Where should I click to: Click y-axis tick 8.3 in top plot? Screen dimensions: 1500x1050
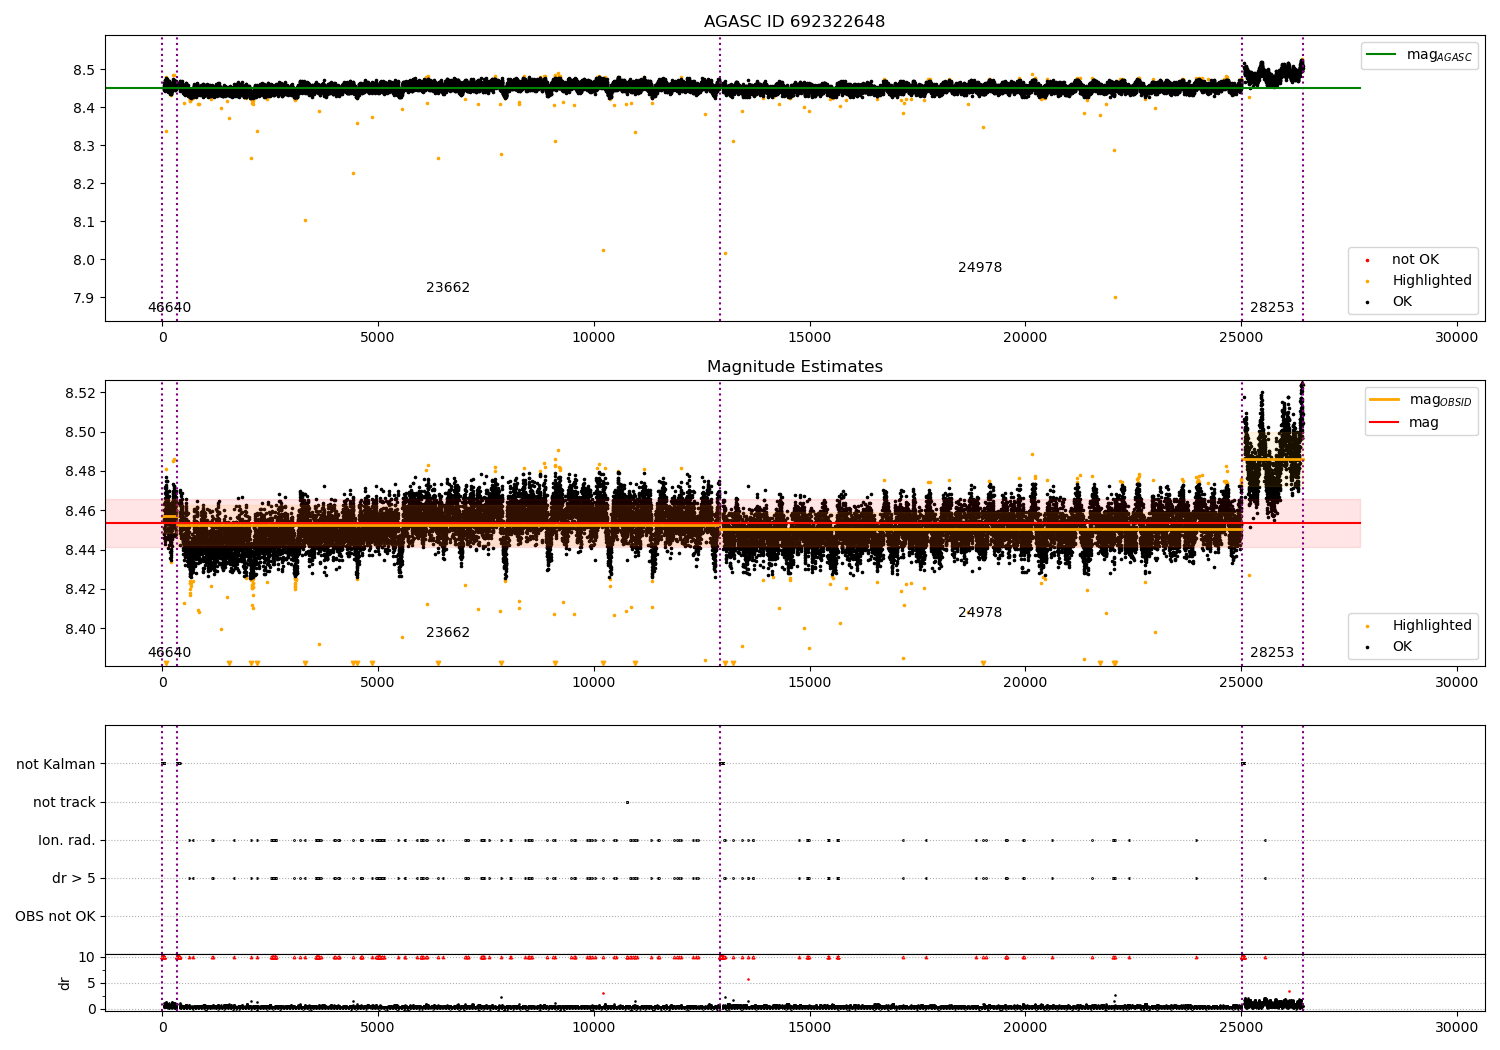pyautogui.click(x=84, y=147)
